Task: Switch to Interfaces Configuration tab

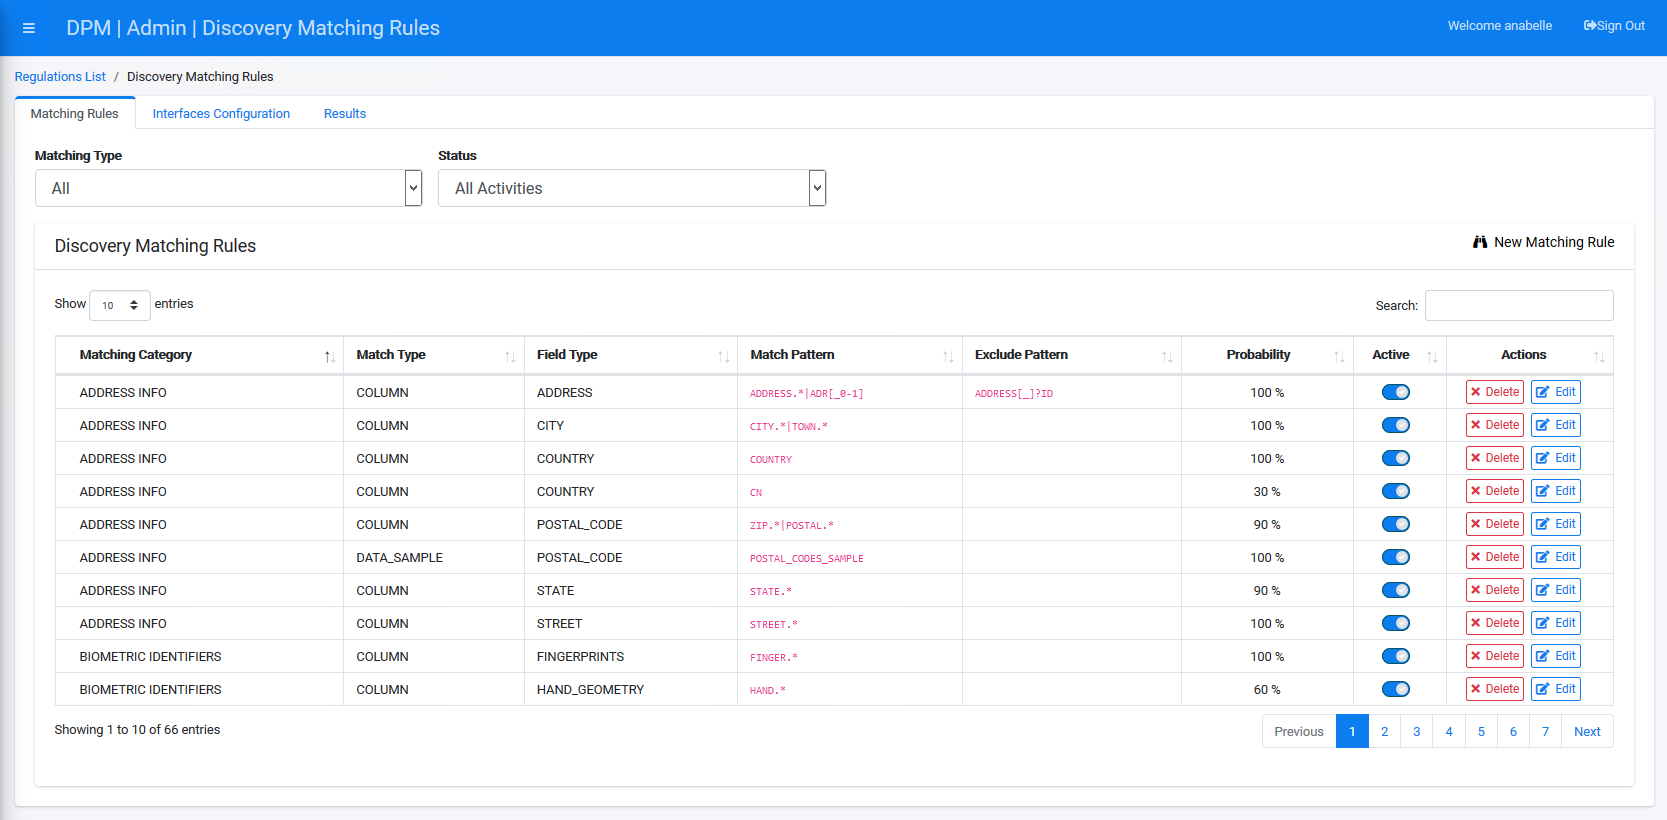Action: tap(221, 114)
